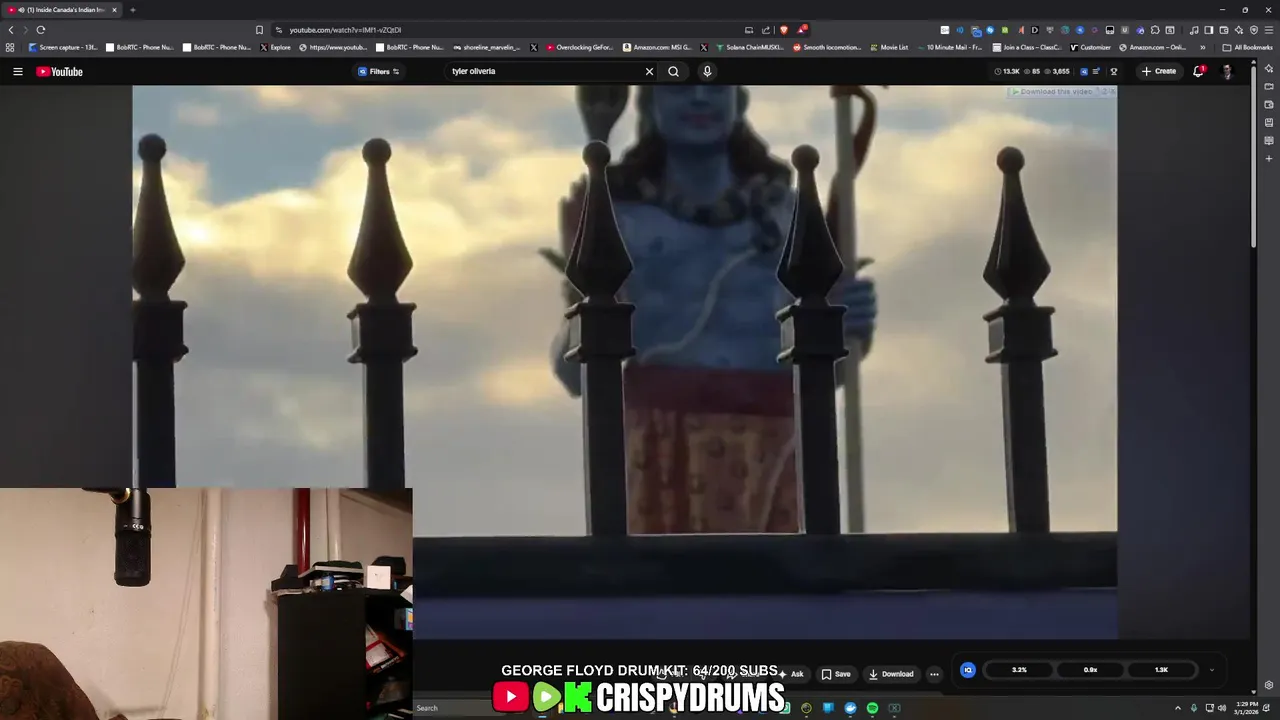Open sidebar settings gear at bottom right

1268,685
